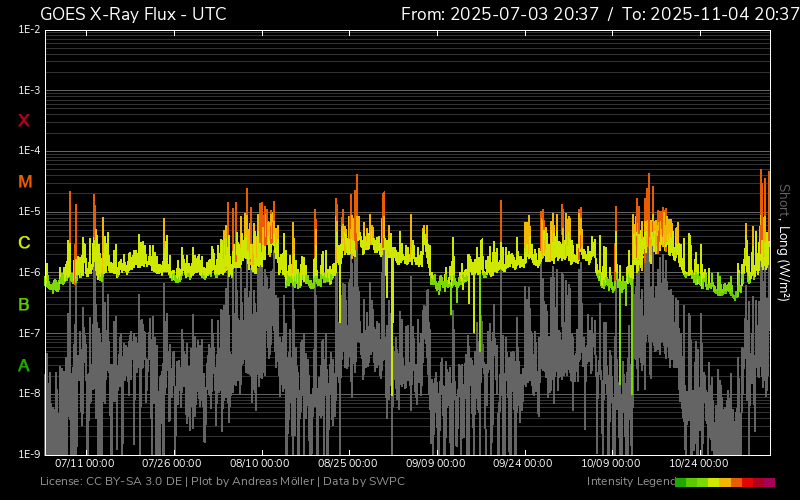
Task: Click the Intensity Legend label
Action: point(630,482)
